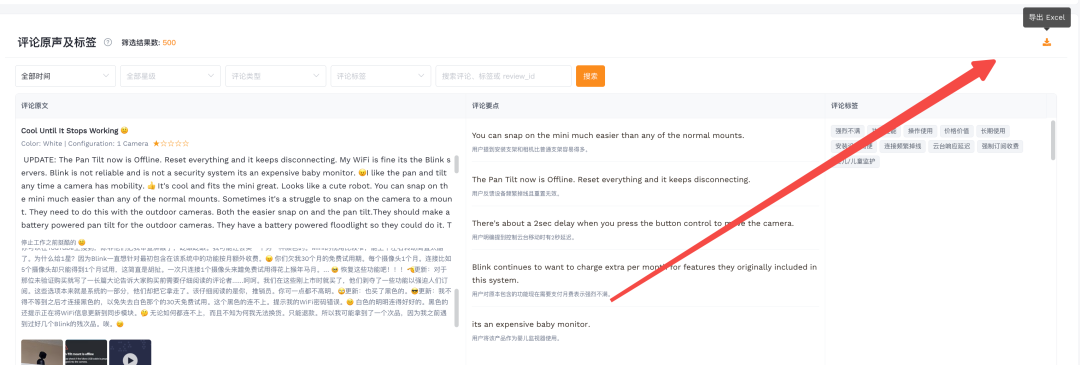Image resolution: width=1080 pixels, height=365 pixels.
Task: Click key point 'Blink continues to want to charge extra'
Action: pos(645,273)
